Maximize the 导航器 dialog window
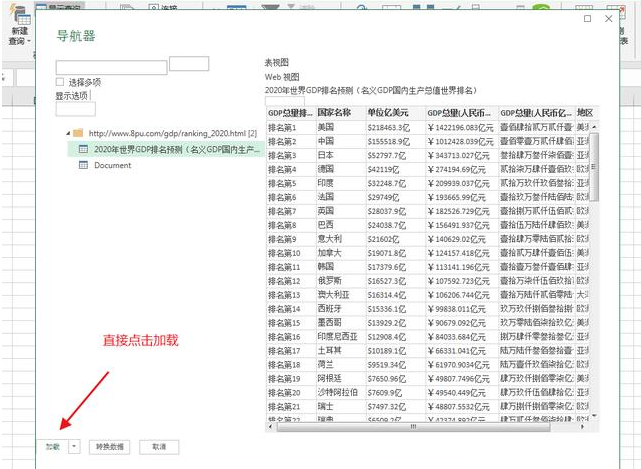The height and width of the screenshot is (469, 641). coord(587,18)
